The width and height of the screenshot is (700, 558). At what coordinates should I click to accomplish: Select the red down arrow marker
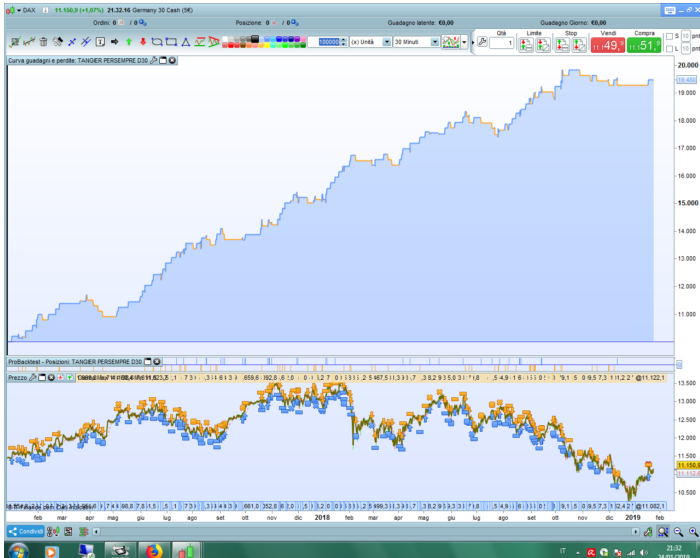tap(143, 42)
